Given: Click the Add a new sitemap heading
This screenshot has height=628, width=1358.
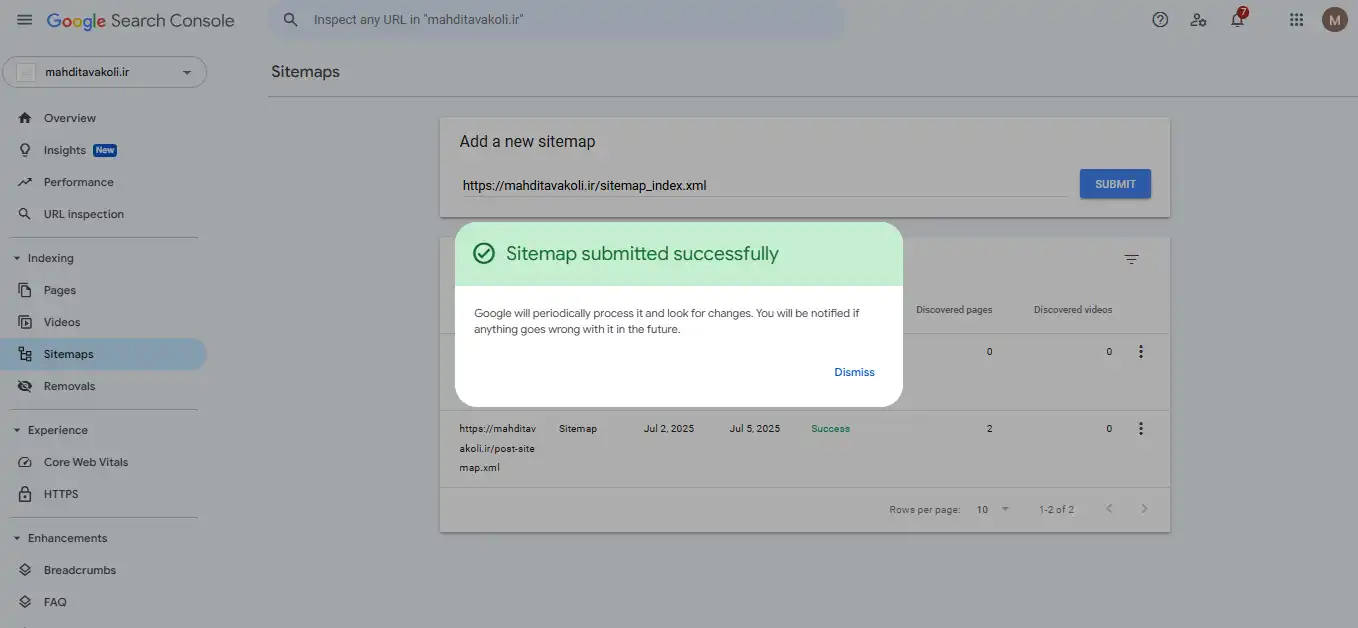Looking at the screenshot, I should click(x=527, y=142).
